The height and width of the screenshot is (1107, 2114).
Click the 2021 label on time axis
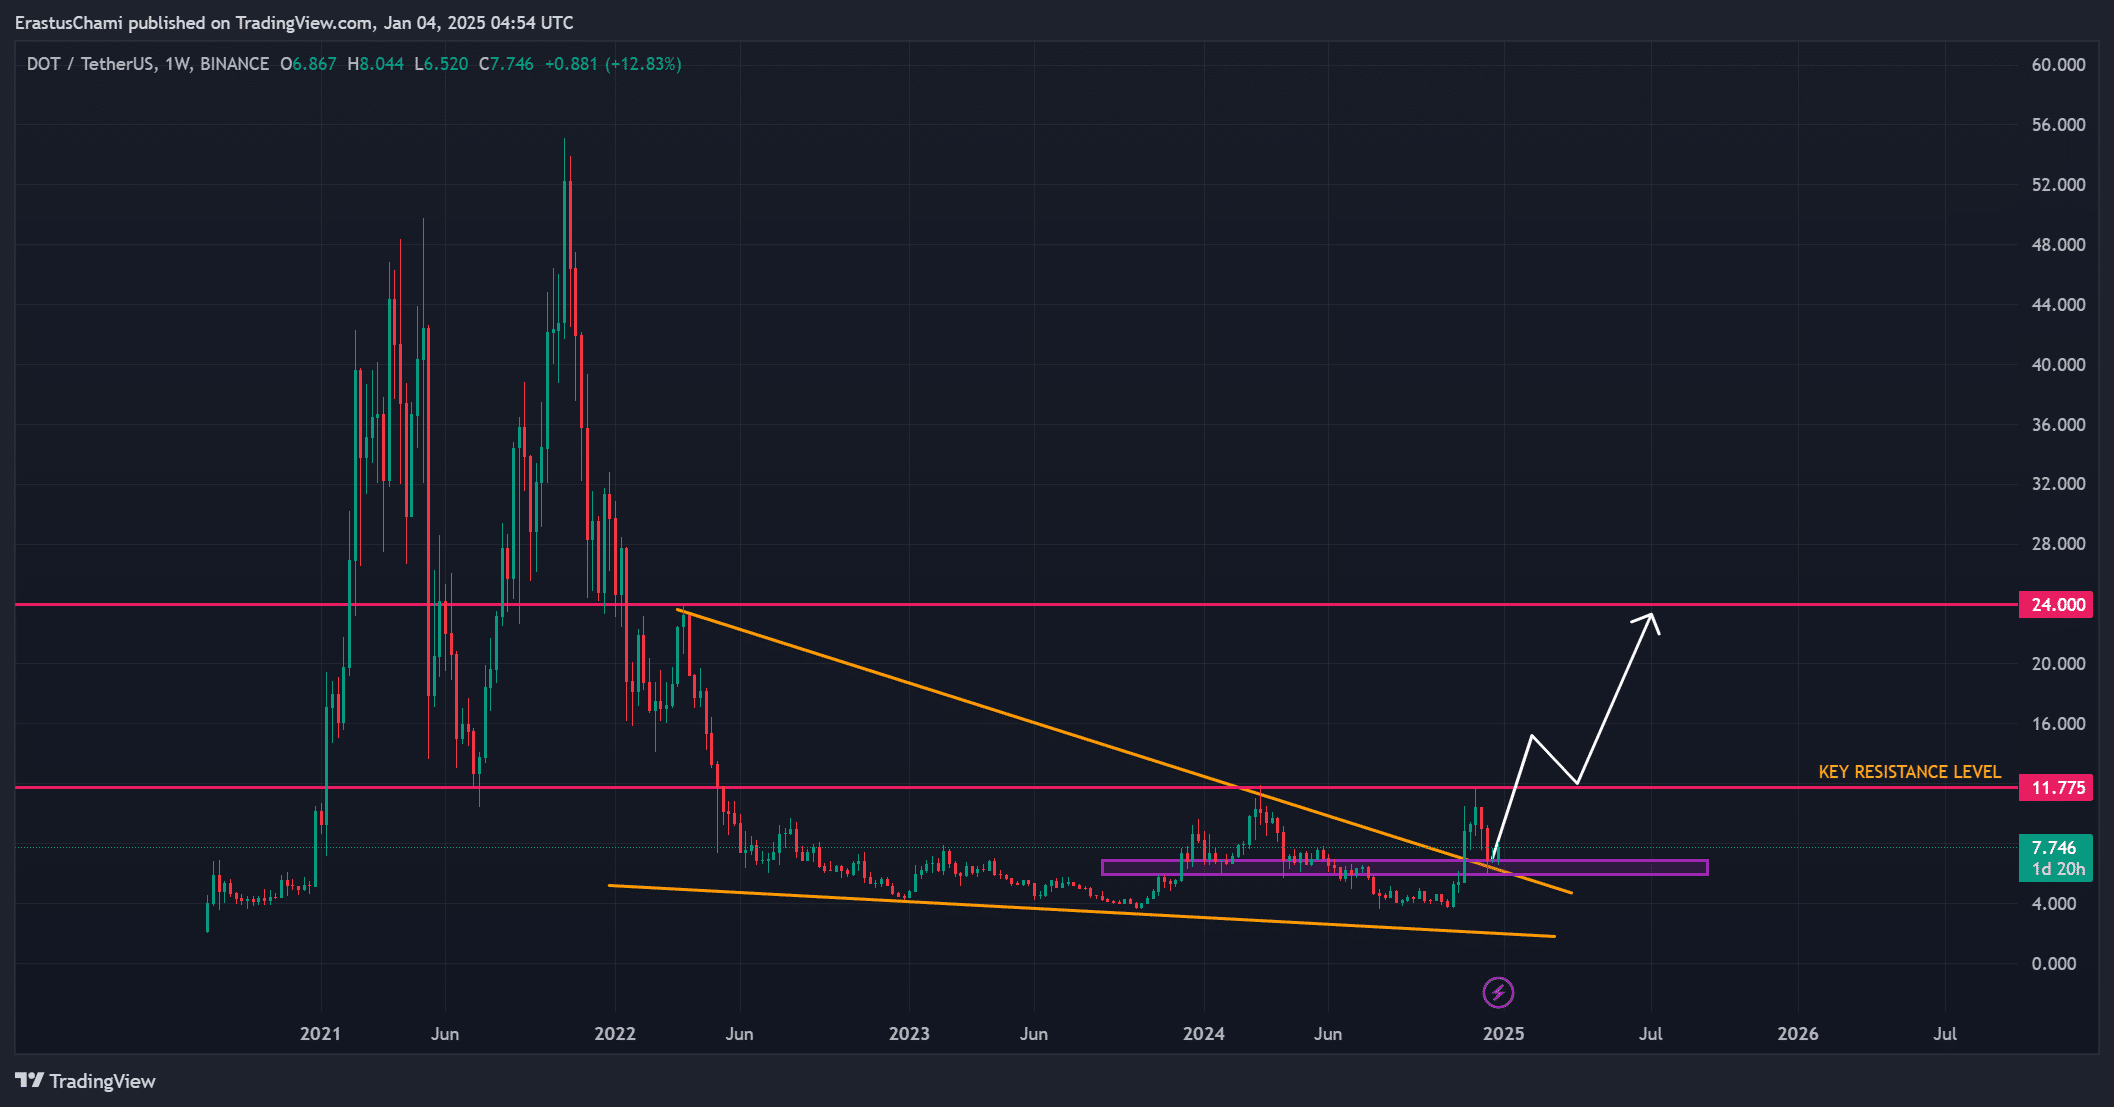click(320, 1033)
